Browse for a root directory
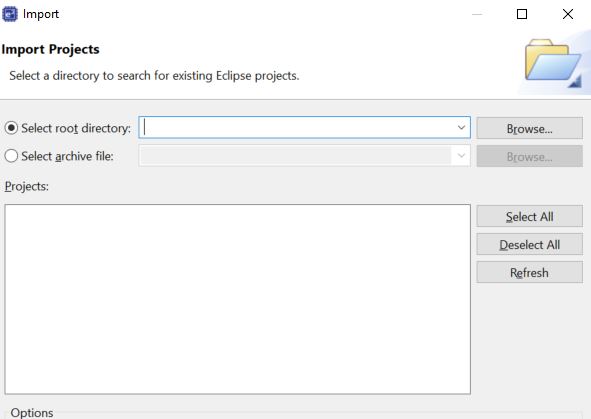 (530, 128)
